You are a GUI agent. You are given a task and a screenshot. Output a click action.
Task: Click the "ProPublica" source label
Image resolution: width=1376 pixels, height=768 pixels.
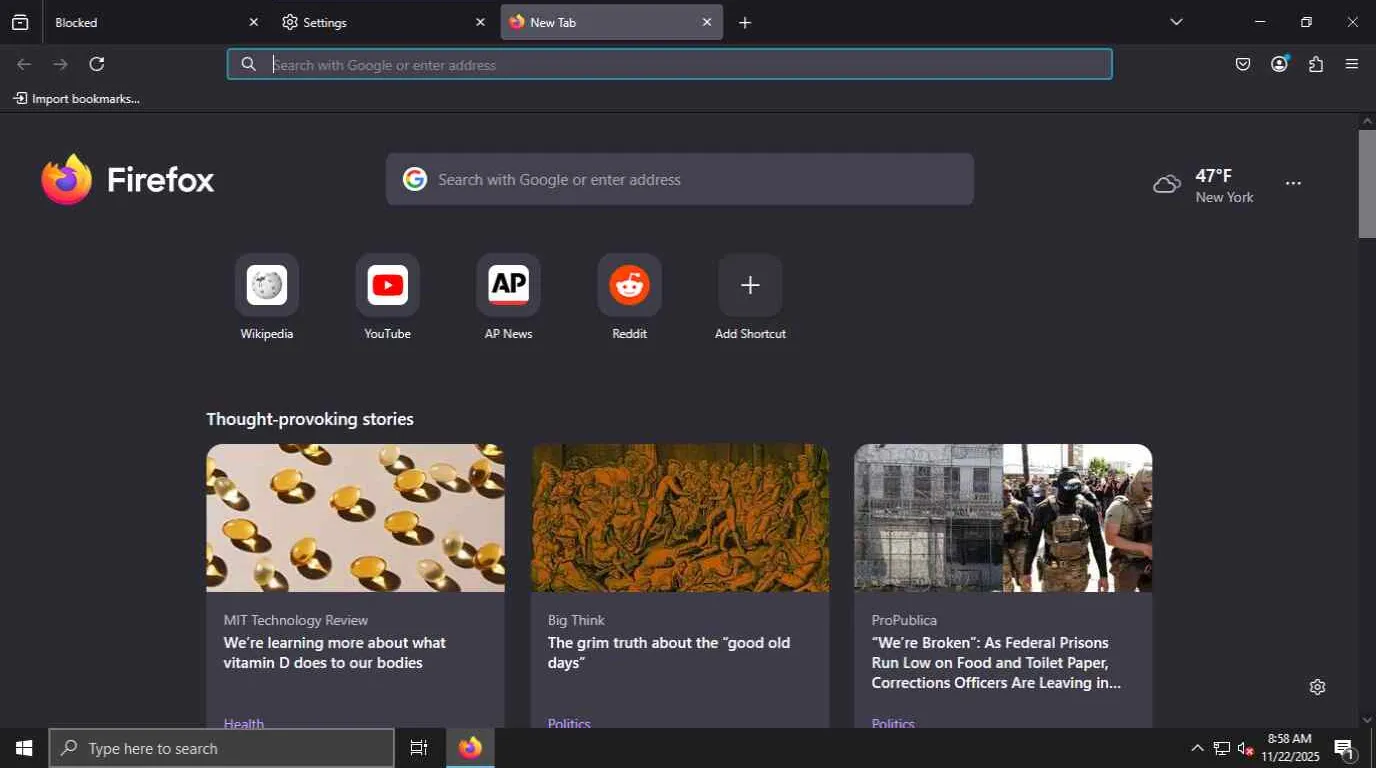coord(904,620)
